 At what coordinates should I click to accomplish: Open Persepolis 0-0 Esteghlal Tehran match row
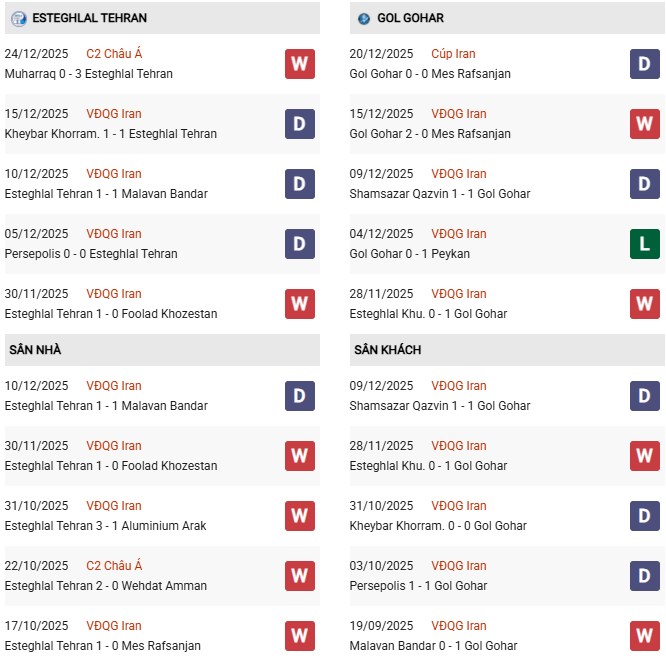pos(91,254)
